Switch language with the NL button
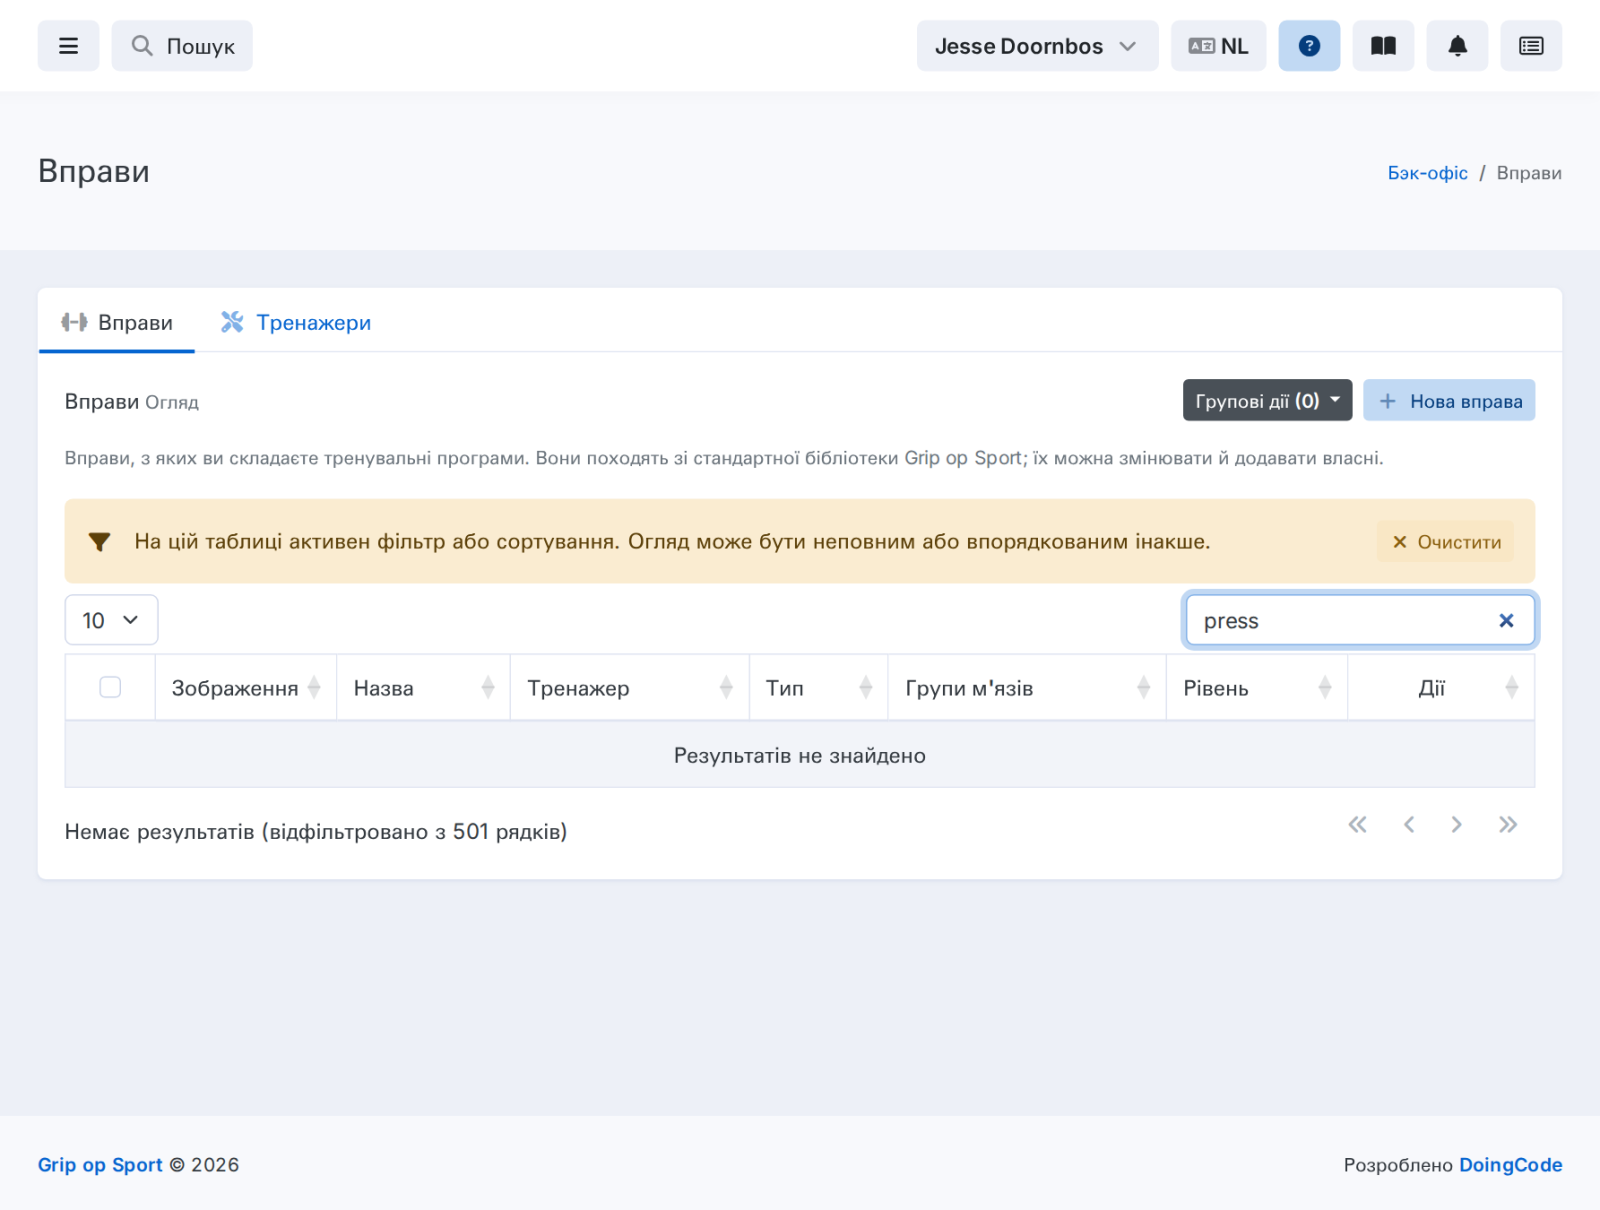This screenshot has width=1600, height=1210. click(x=1218, y=46)
